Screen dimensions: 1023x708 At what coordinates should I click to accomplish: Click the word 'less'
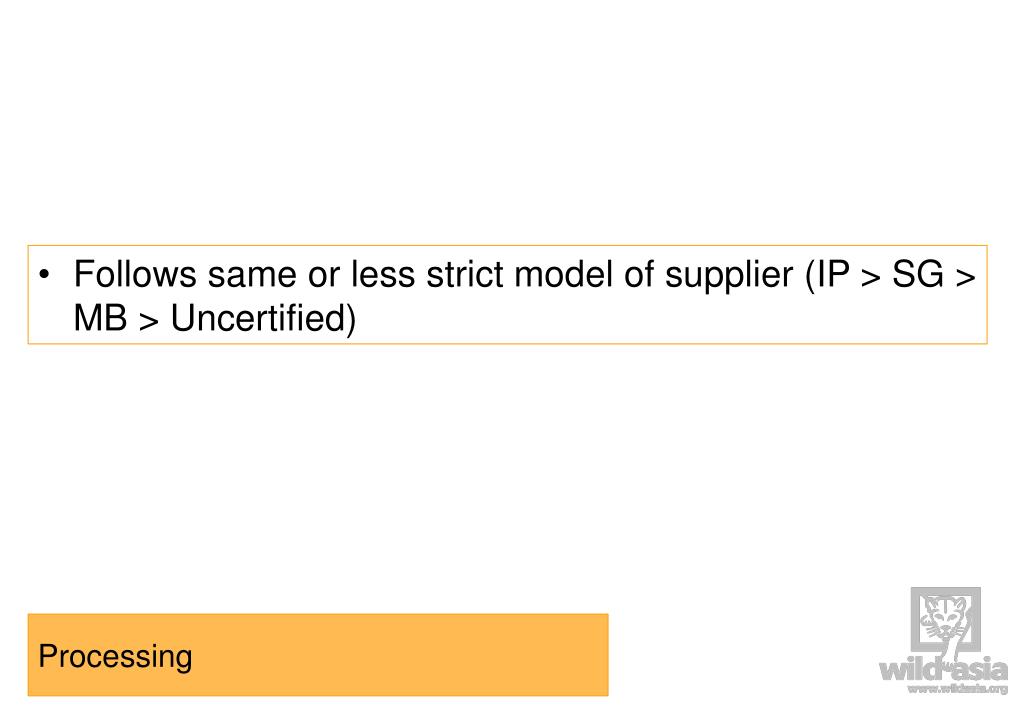pos(383,274)
